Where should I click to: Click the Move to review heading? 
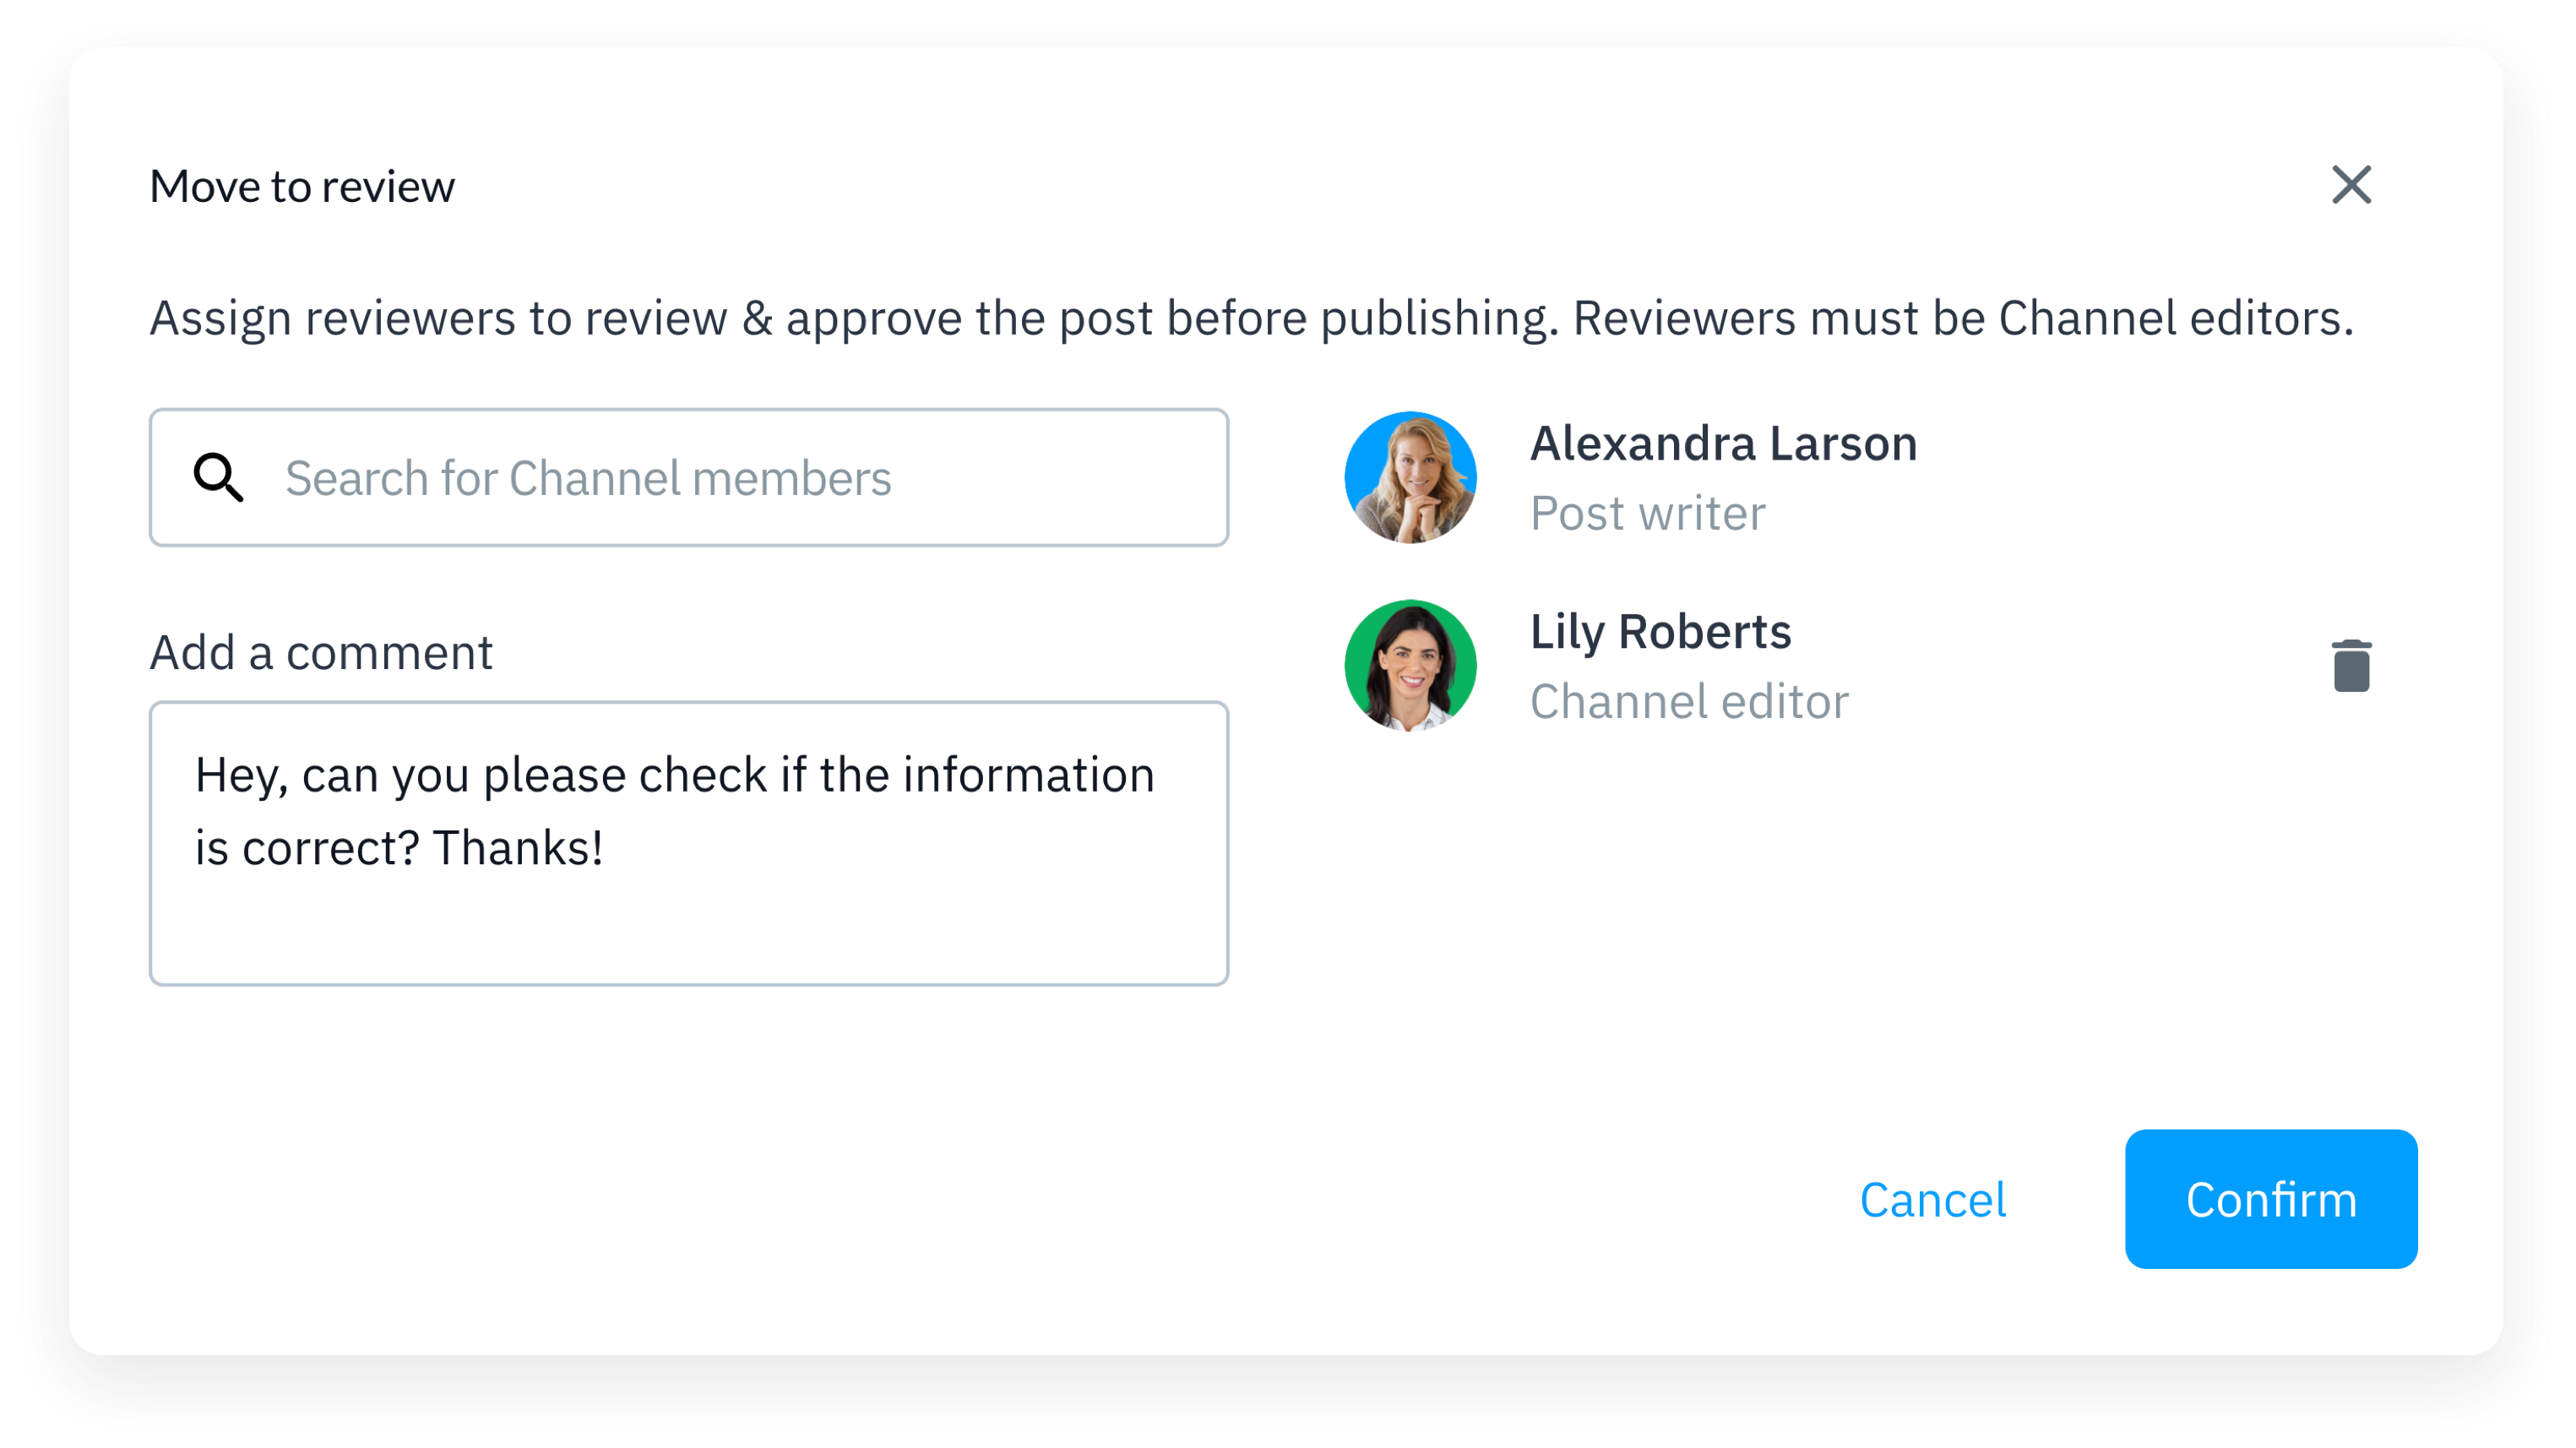[x=302, y=186]
